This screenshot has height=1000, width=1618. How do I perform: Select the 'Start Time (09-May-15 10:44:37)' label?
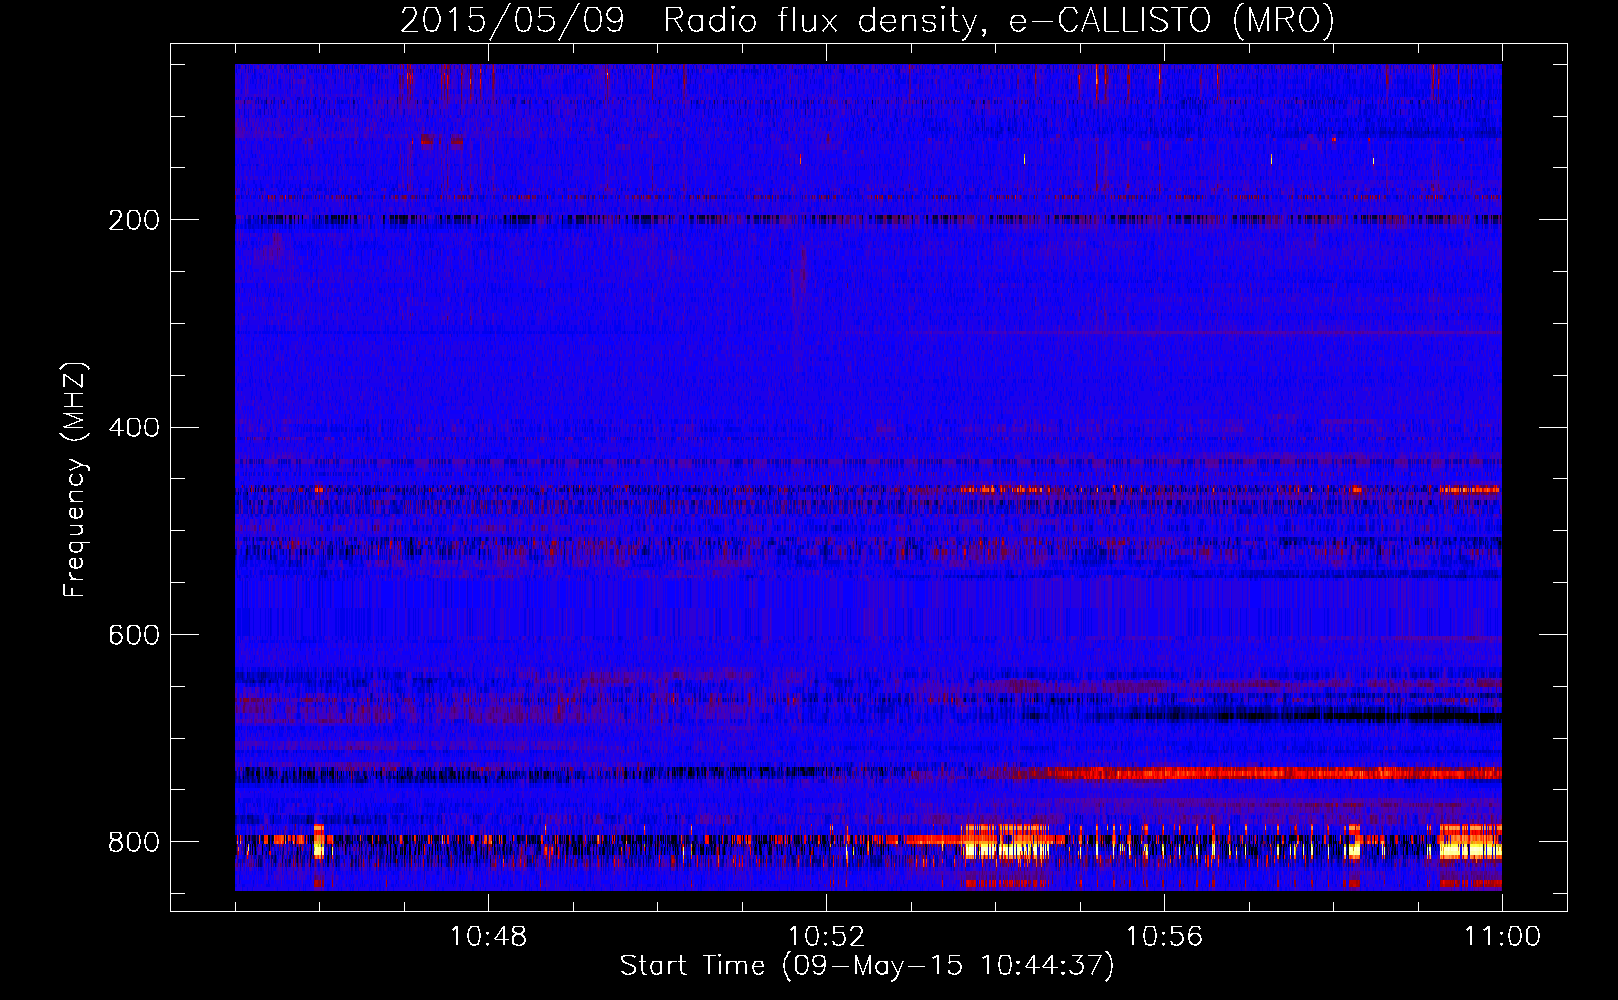pyautogui.click(x=867, y=966)
